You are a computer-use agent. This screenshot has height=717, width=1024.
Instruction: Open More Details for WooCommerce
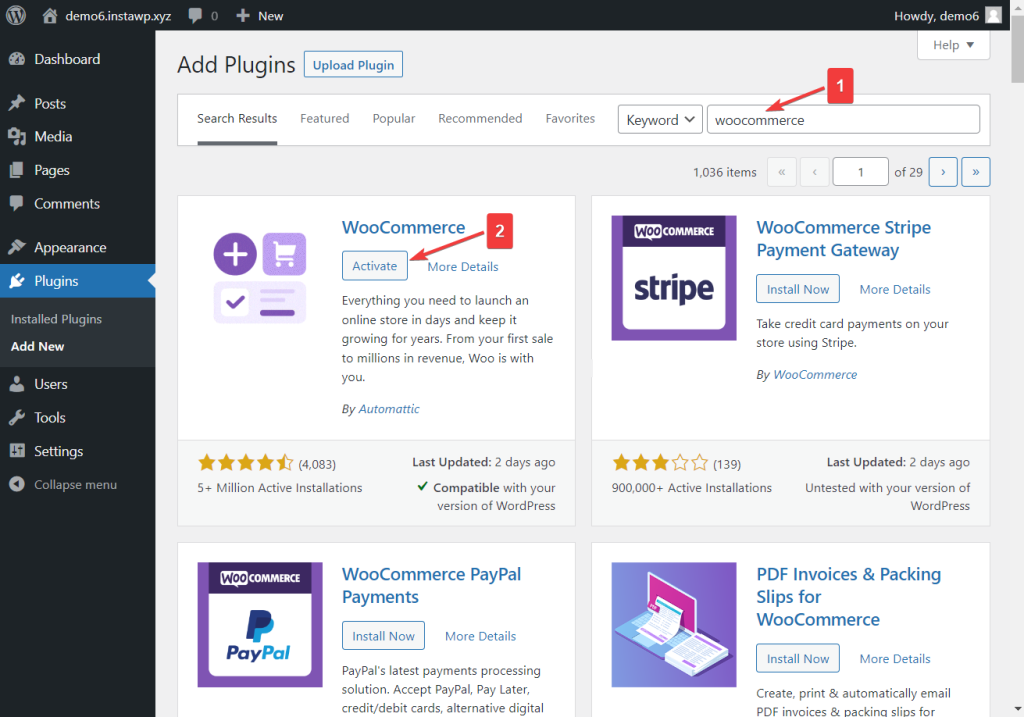coord(463,266)
